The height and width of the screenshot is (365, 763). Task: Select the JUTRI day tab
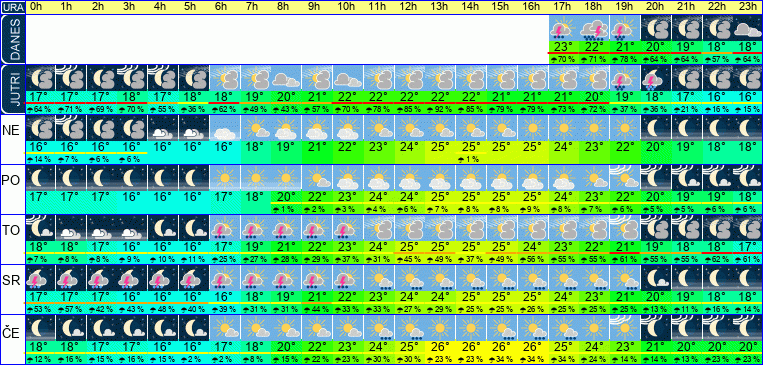(x=12, y=89)
